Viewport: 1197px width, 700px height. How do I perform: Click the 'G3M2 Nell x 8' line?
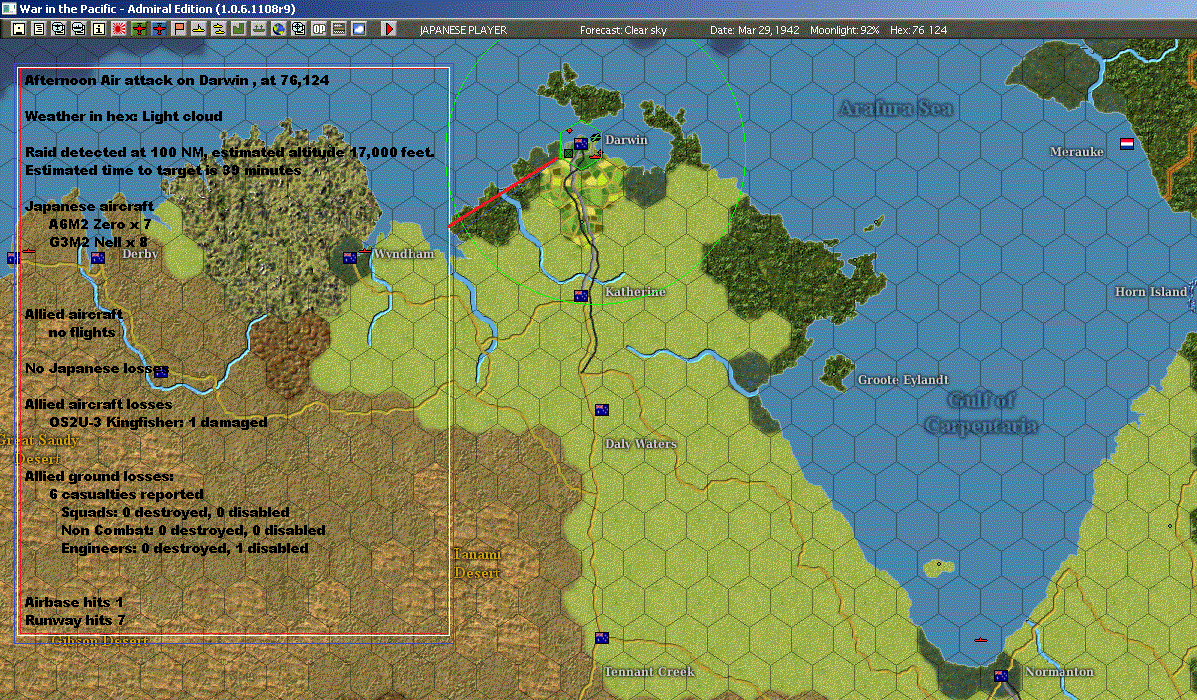pyautogui.click(x=98, y=242)
